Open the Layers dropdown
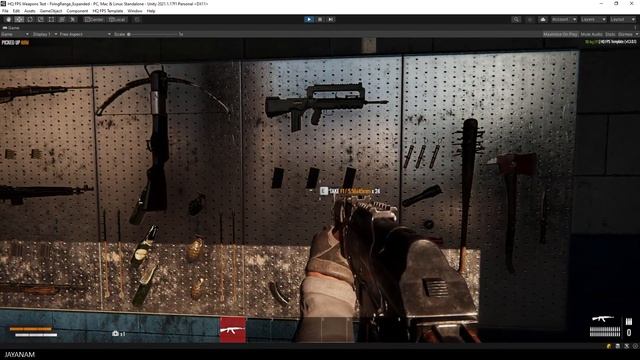 (593, 19)
